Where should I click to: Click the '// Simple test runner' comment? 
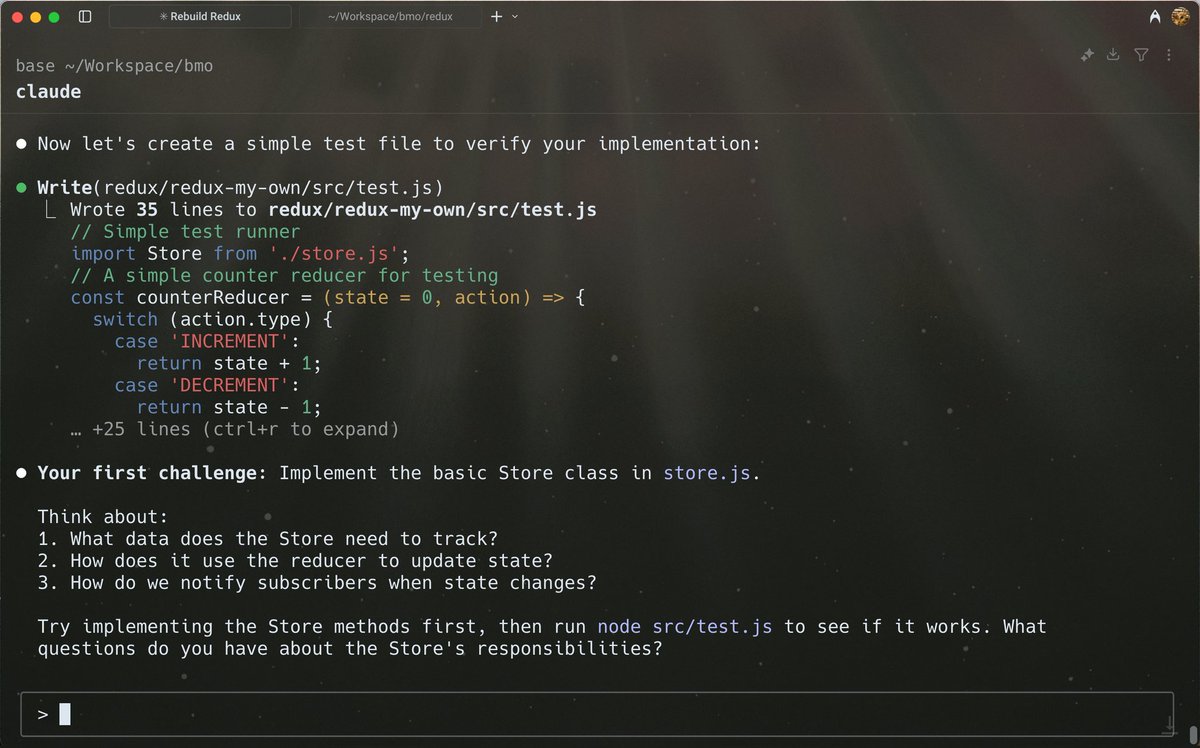pos(185,231)
